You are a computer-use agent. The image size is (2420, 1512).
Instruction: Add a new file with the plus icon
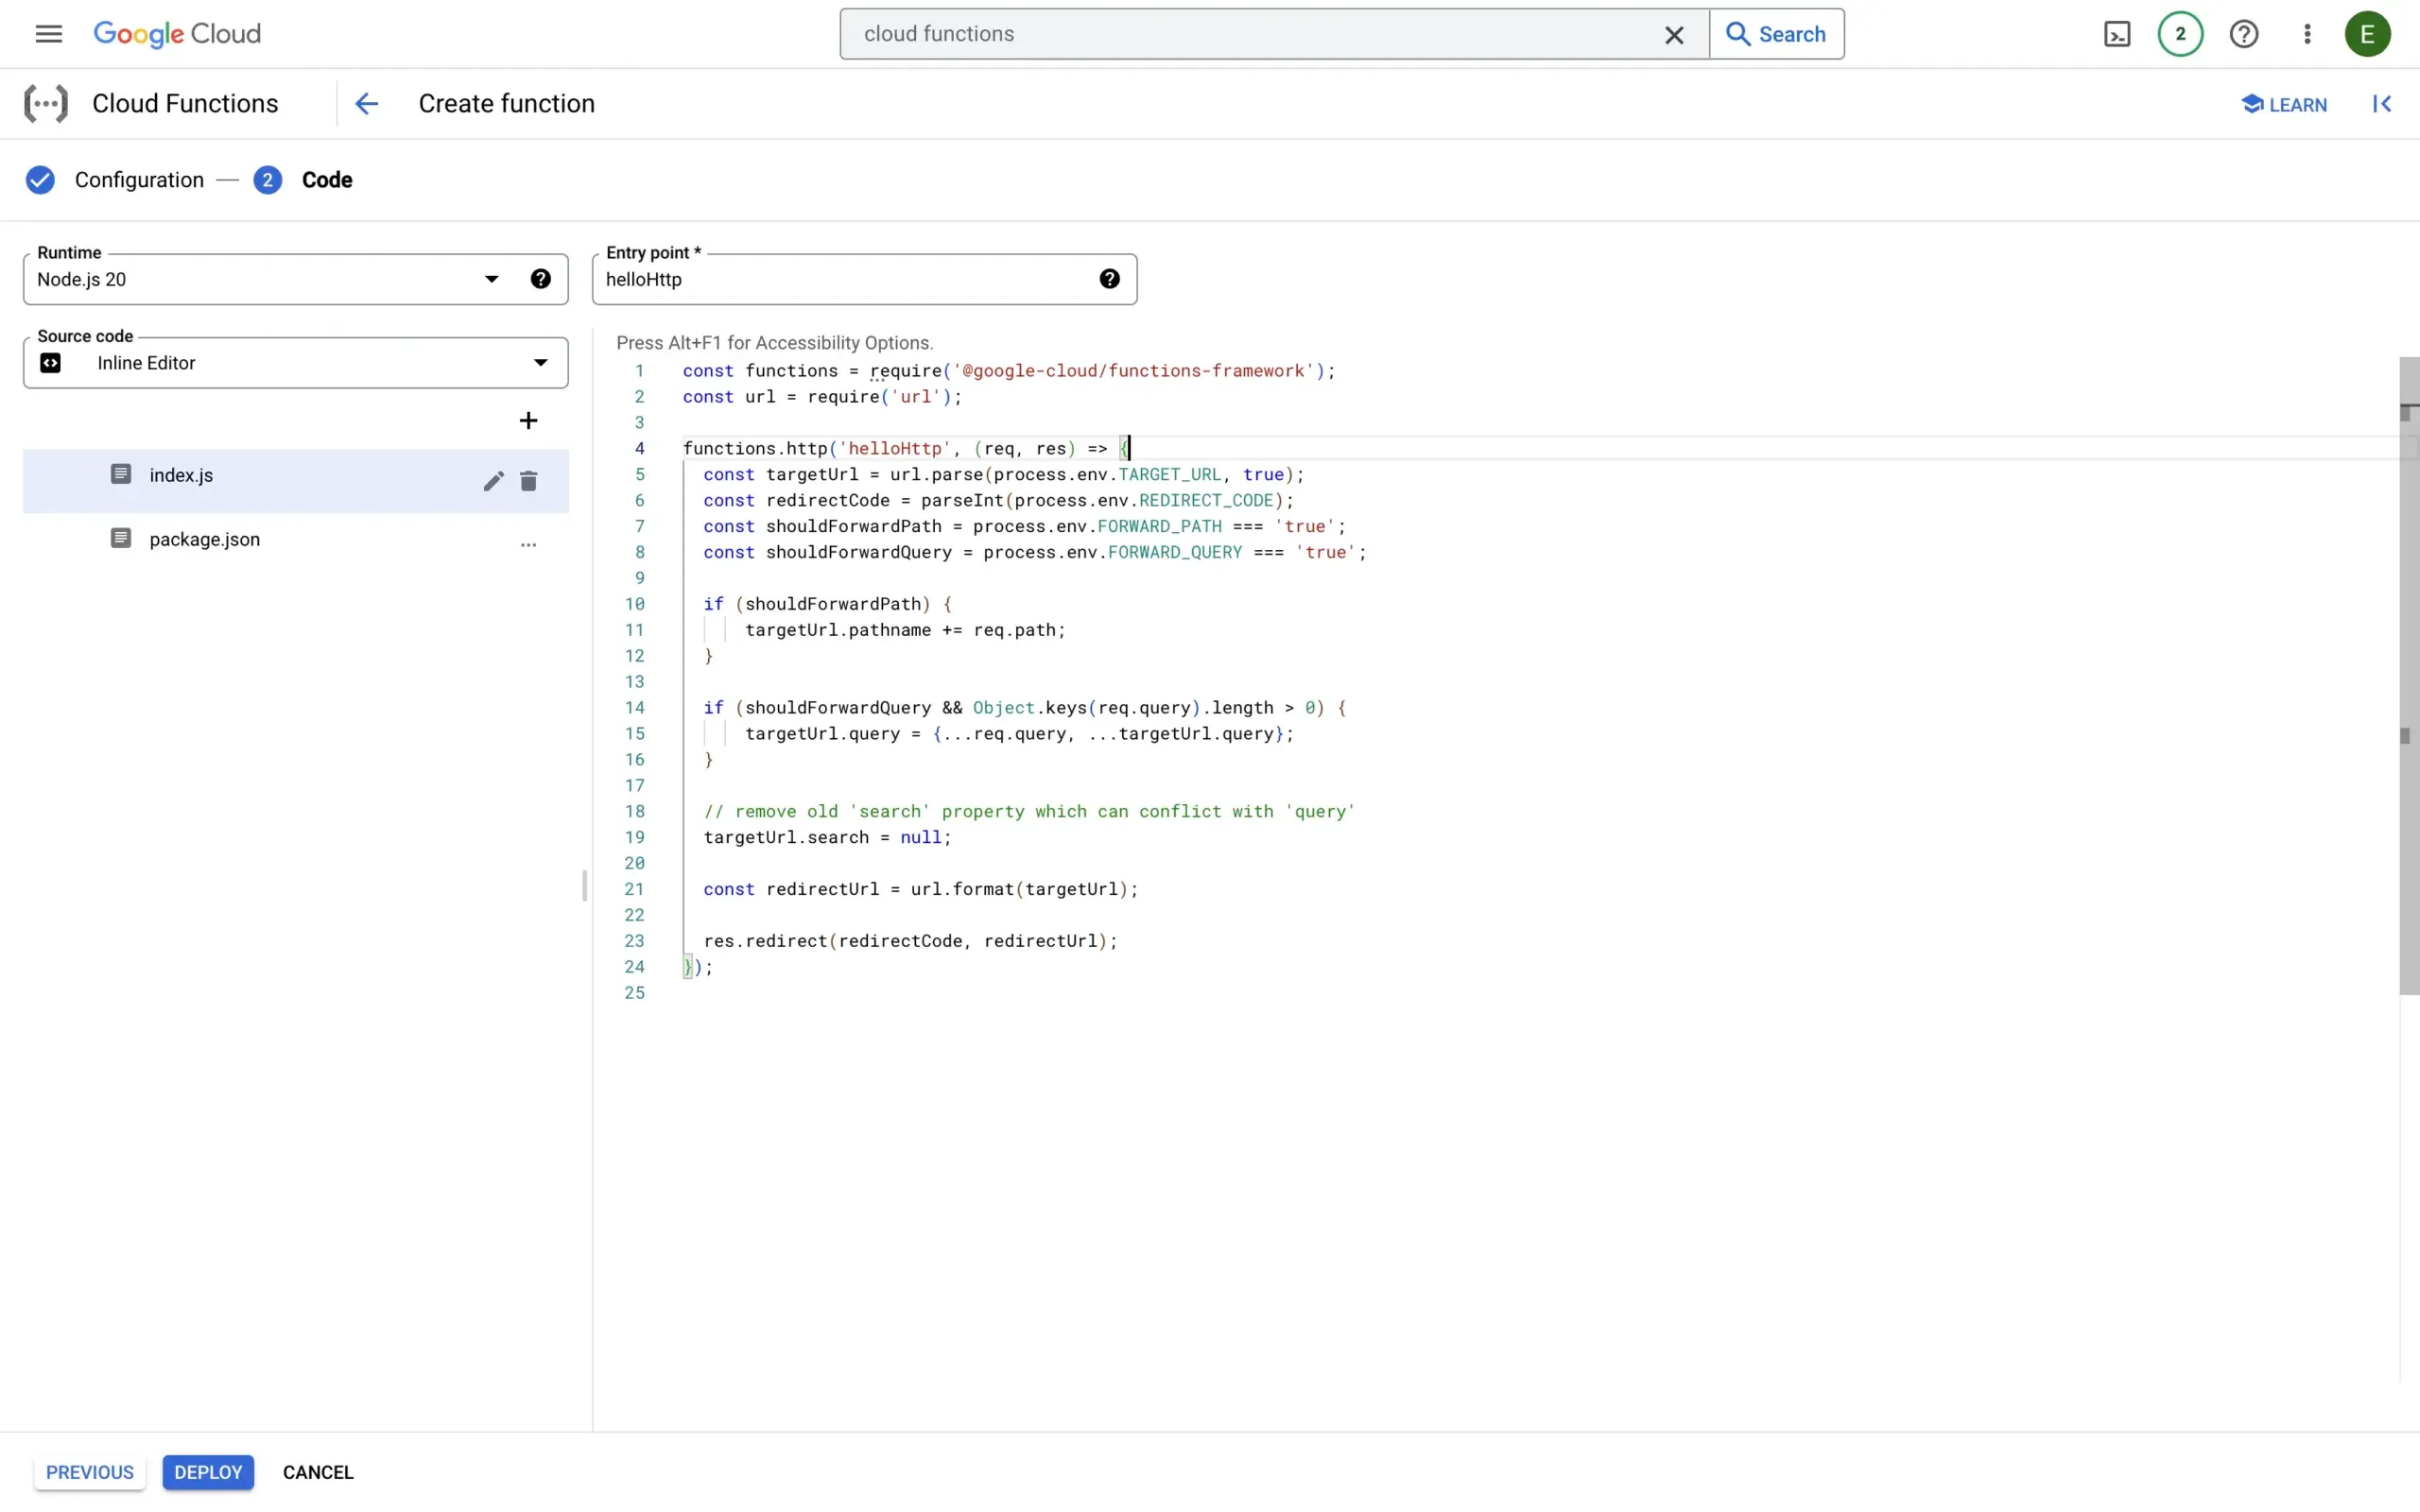528,420
